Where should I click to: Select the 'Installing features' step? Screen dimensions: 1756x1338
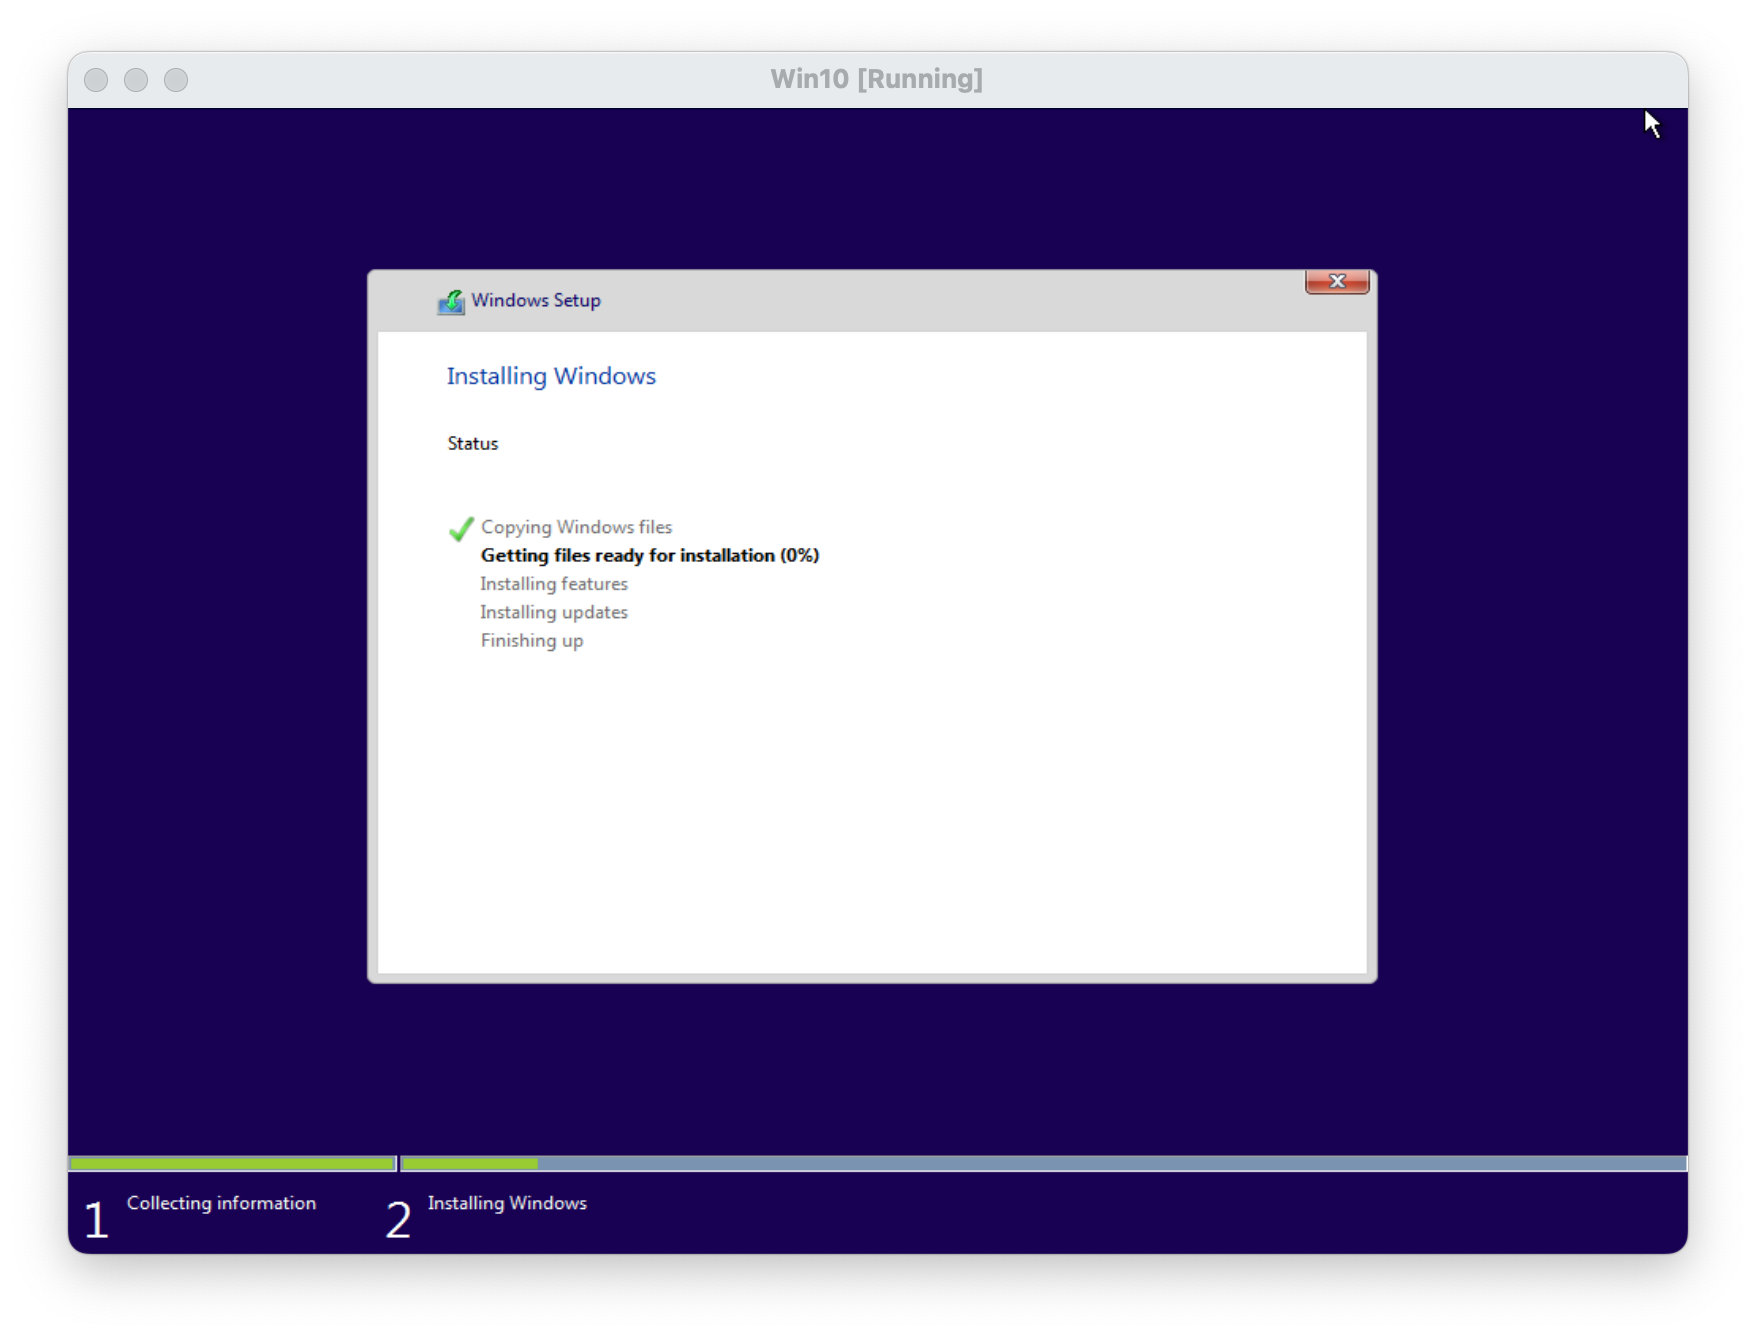click(554, 584)
